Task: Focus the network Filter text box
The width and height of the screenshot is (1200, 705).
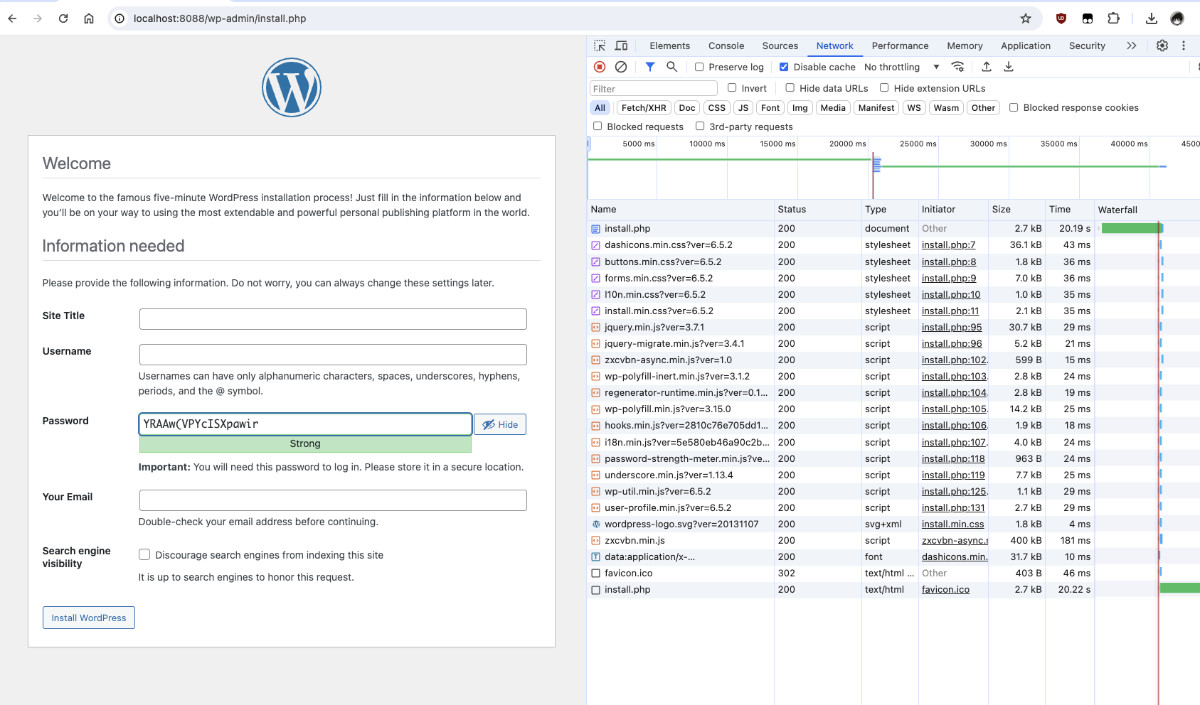Action: [654, 88]
